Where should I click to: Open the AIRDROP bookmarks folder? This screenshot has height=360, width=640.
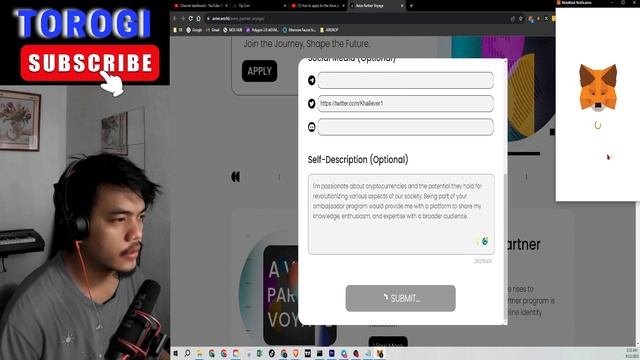[x=329, y=30]
